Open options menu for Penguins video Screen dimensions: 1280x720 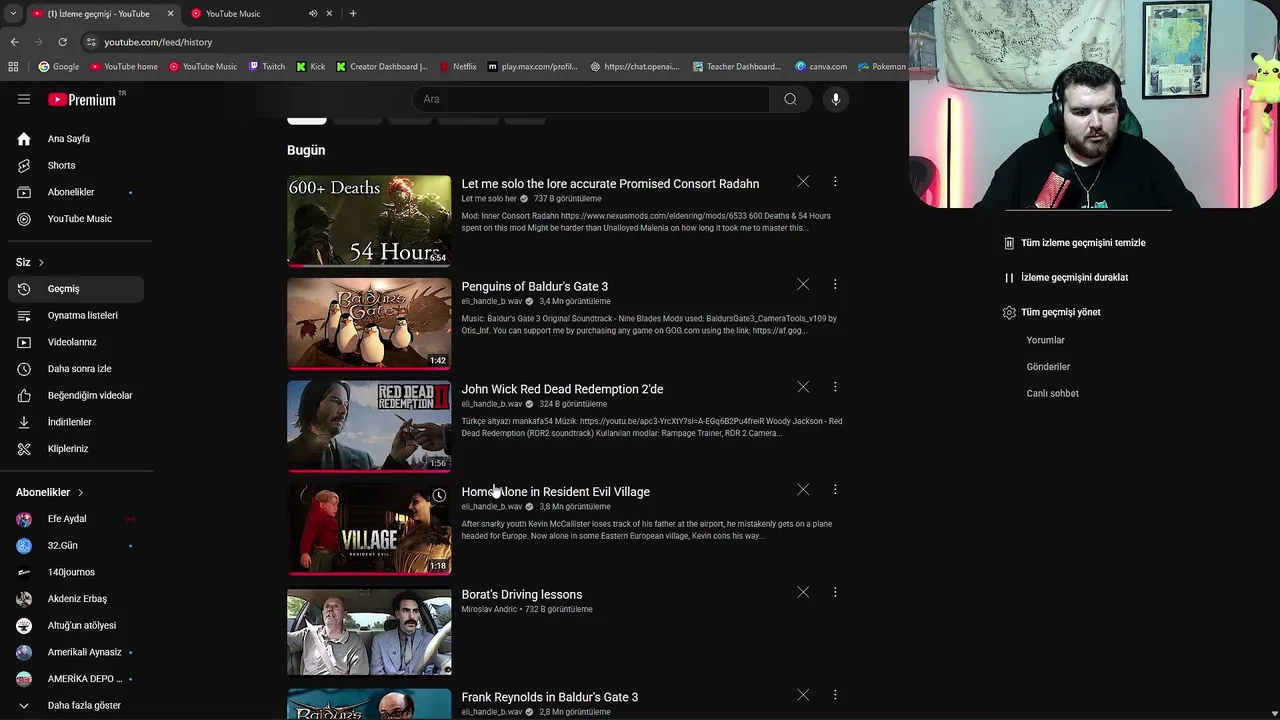point(835,285)
